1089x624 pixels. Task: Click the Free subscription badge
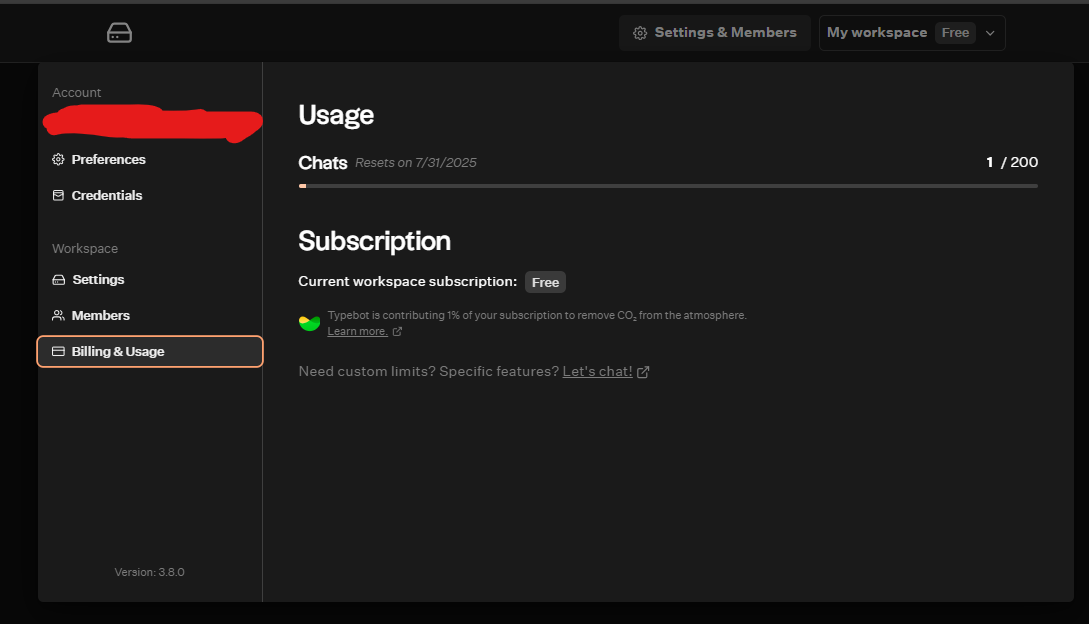(x=545, y=282)
